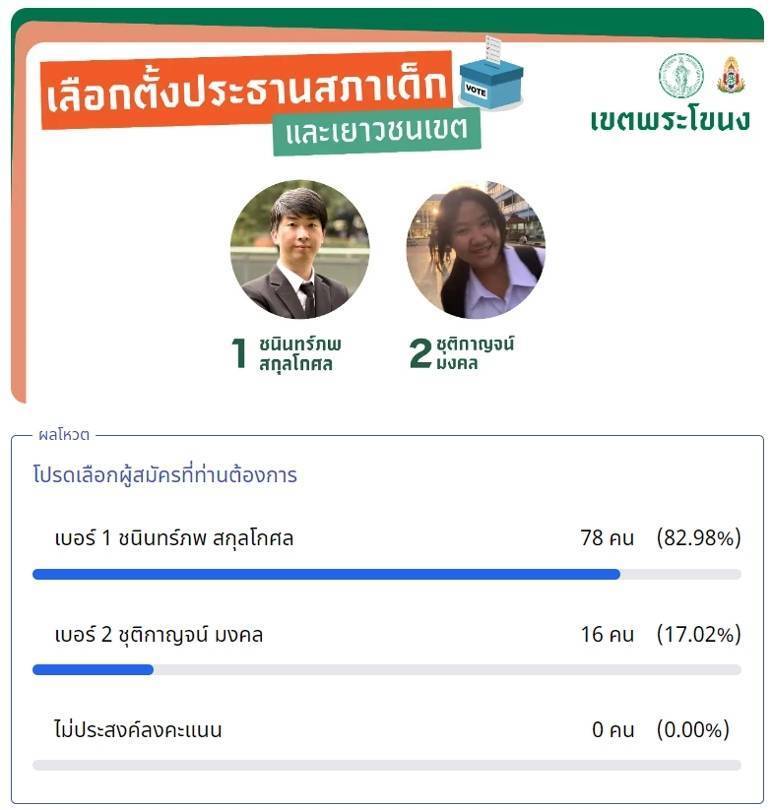
Task: Click the large green number 2
Action: coord(420,353)
